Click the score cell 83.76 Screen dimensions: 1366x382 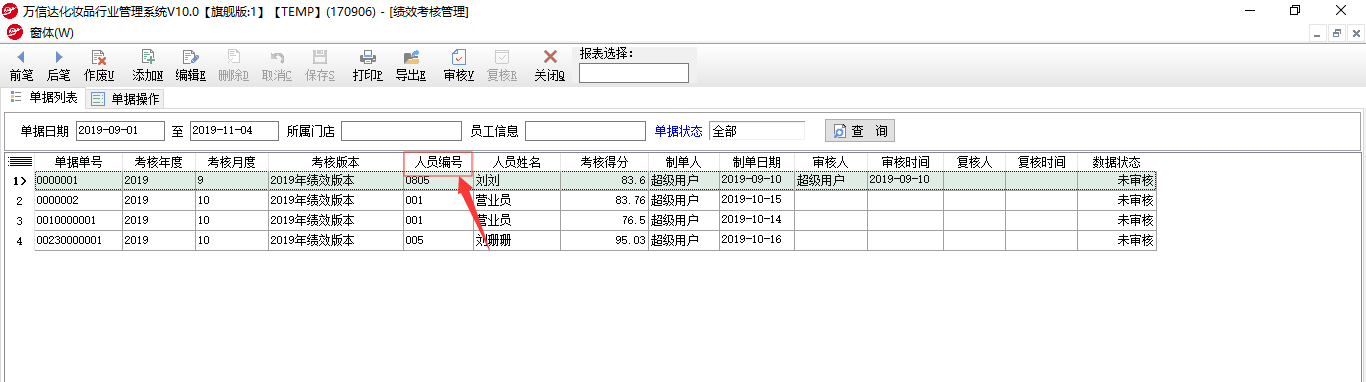tap(604, 200)
